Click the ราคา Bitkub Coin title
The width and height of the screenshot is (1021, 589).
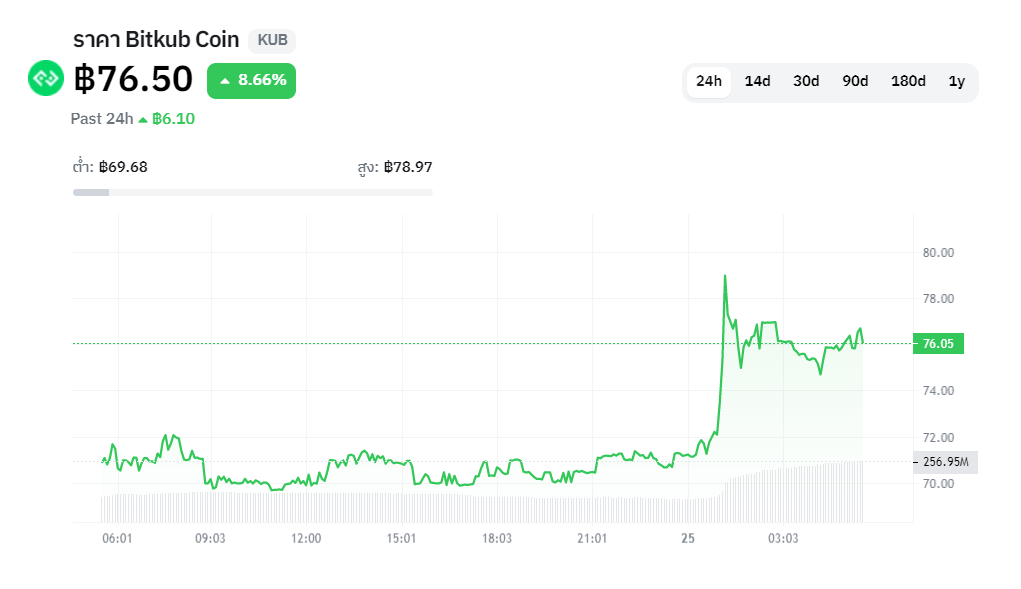[x=156, y=40]
